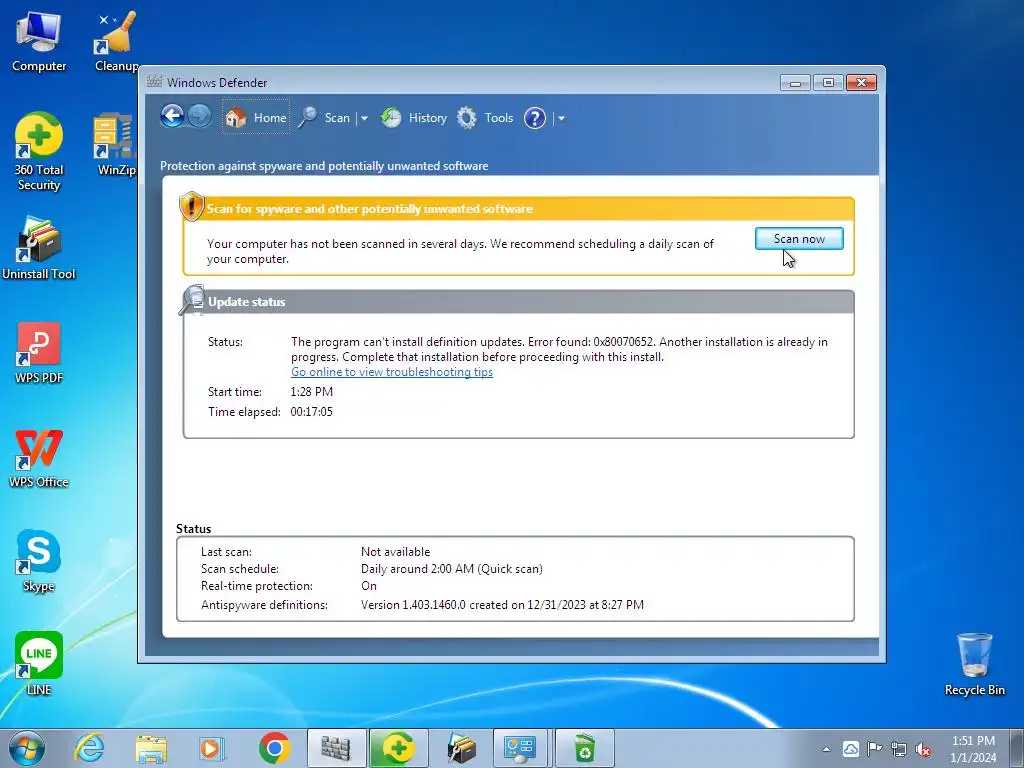
Task: Click the Forward navigation arrow
Action: click(x=199, y=117)
